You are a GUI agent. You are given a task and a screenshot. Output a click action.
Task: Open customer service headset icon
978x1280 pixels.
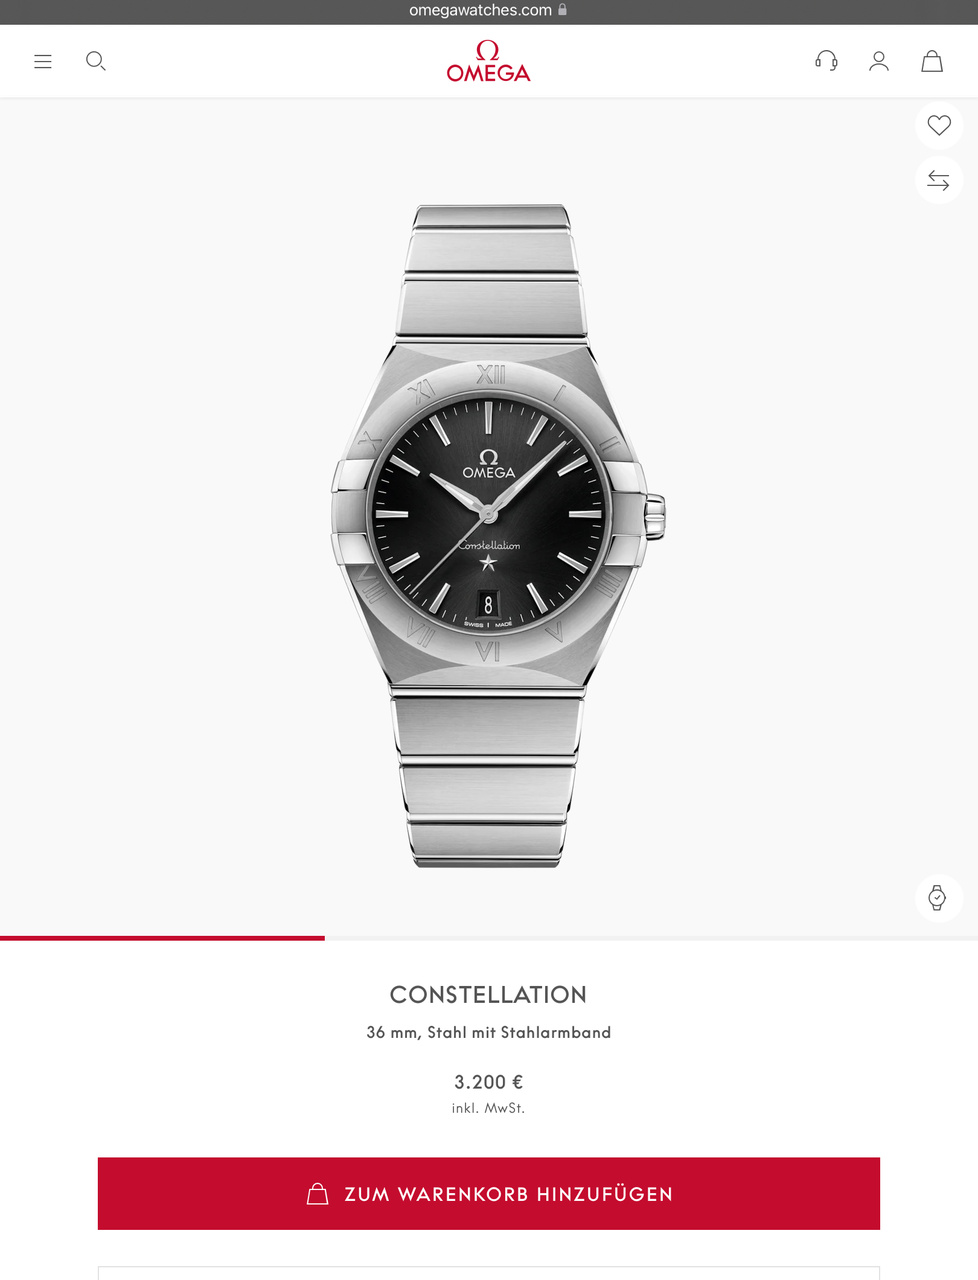pyautogui.click(x=826, y=62)
